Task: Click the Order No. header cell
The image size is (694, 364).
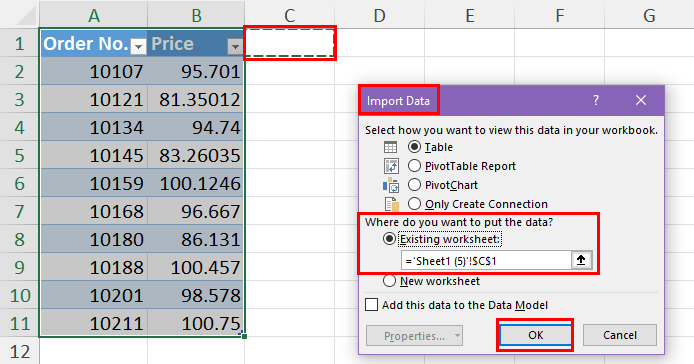Action: click(94, 43)
